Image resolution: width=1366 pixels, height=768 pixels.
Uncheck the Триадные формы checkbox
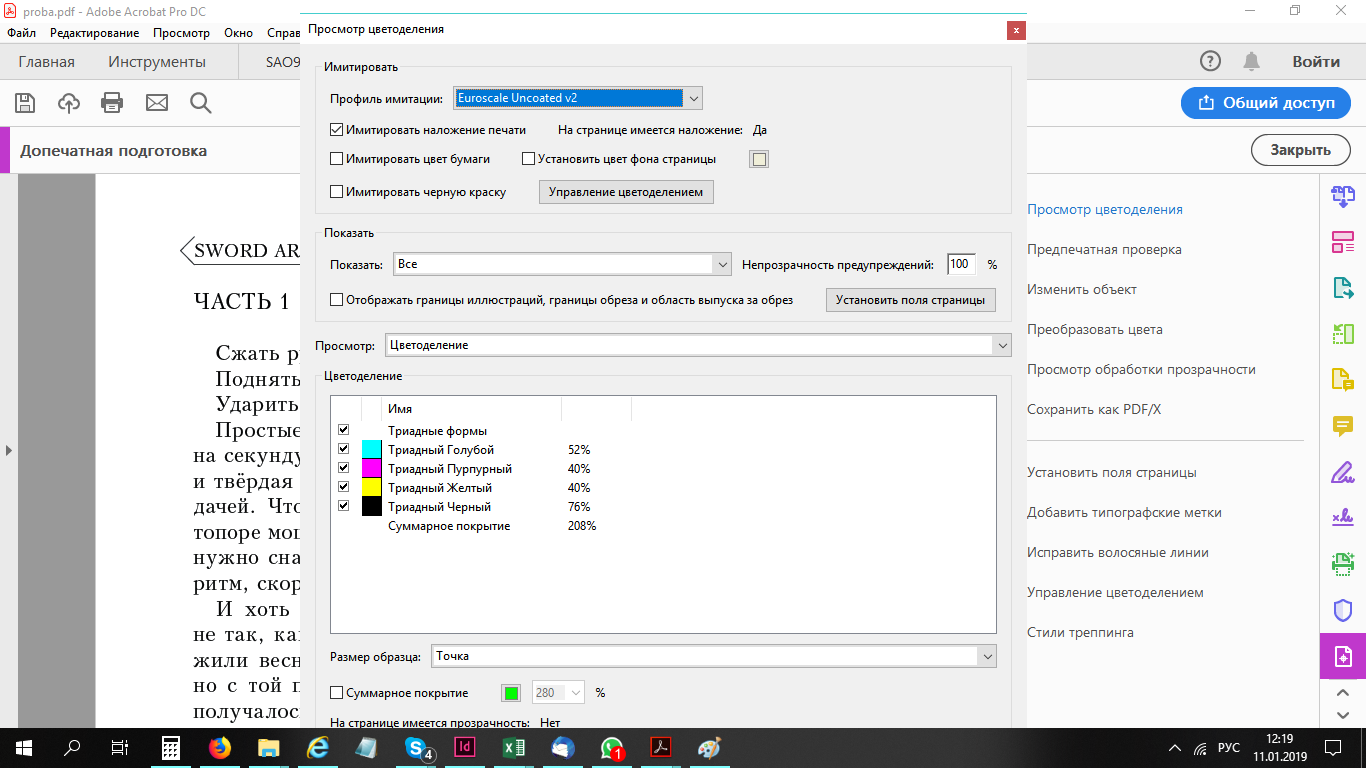click(344, 430)
